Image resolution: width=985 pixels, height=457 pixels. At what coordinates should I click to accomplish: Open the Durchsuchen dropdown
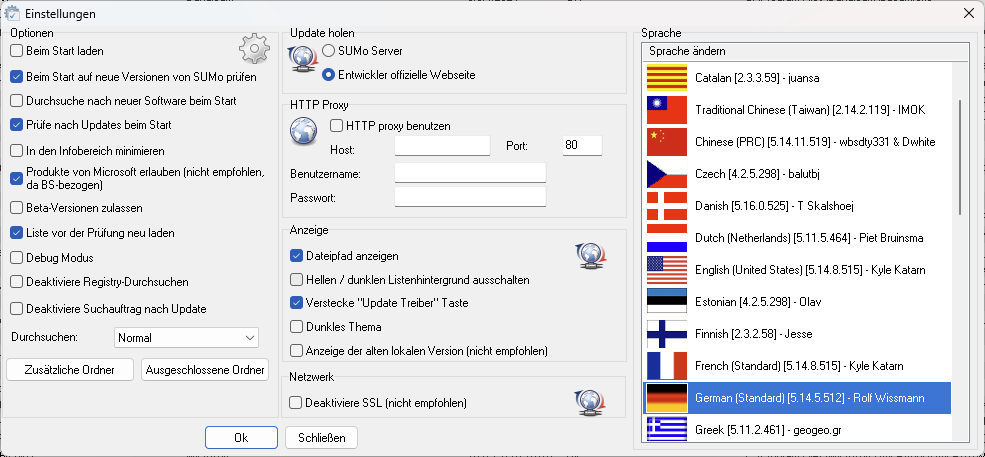(x=186, y=338)
